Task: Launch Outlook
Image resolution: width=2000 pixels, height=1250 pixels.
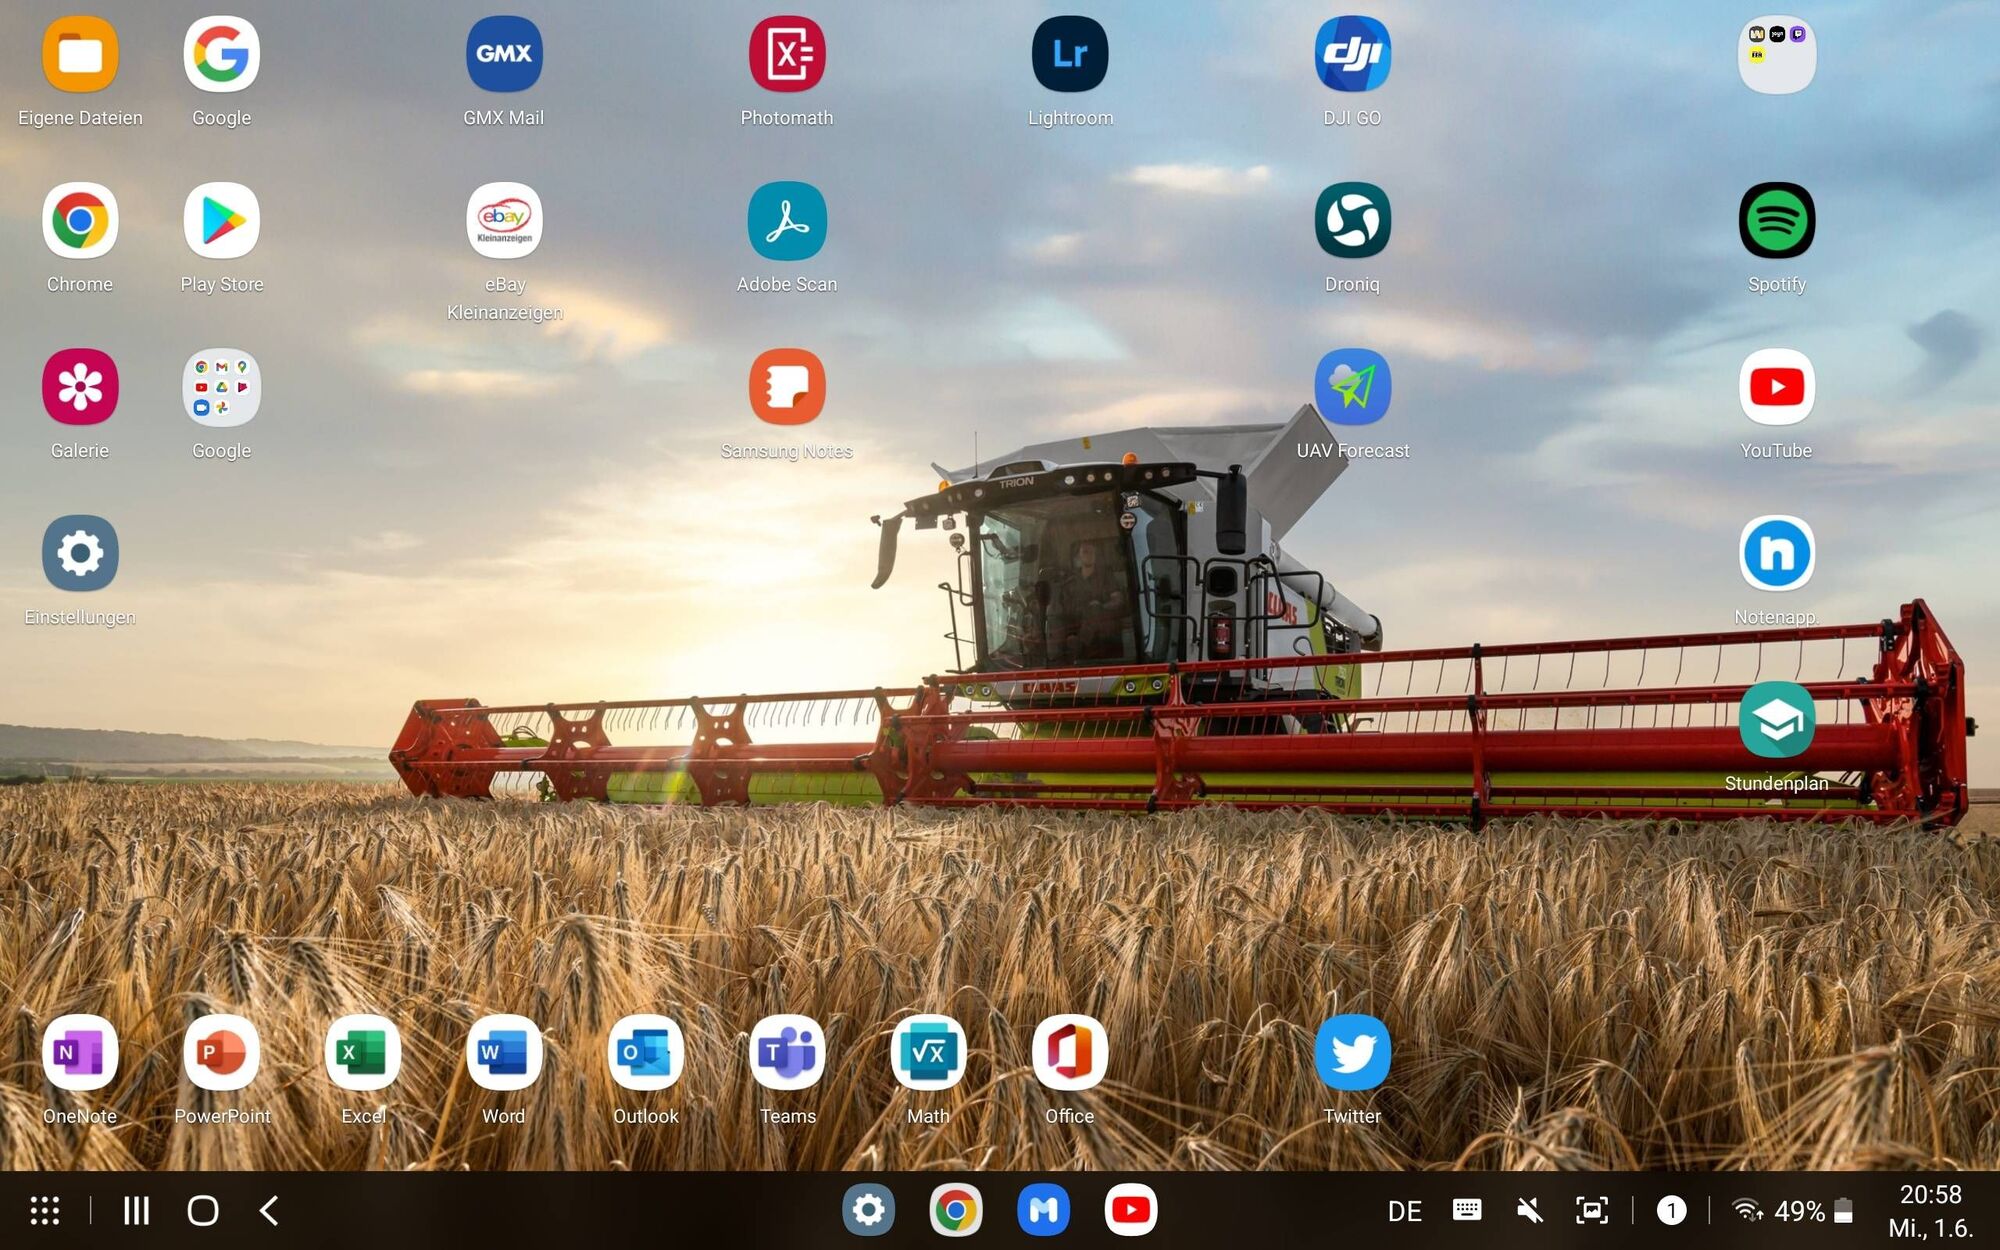Action: [x=646, y=1053]
